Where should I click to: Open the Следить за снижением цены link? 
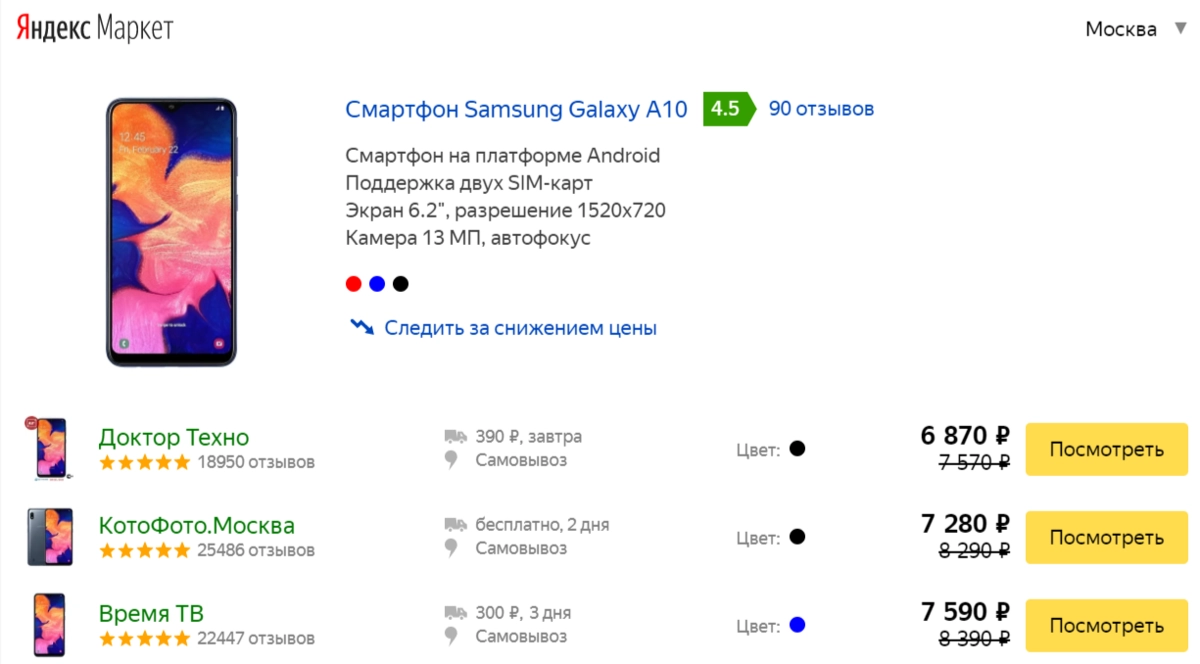pyautogui.click(x=520, y=328)
